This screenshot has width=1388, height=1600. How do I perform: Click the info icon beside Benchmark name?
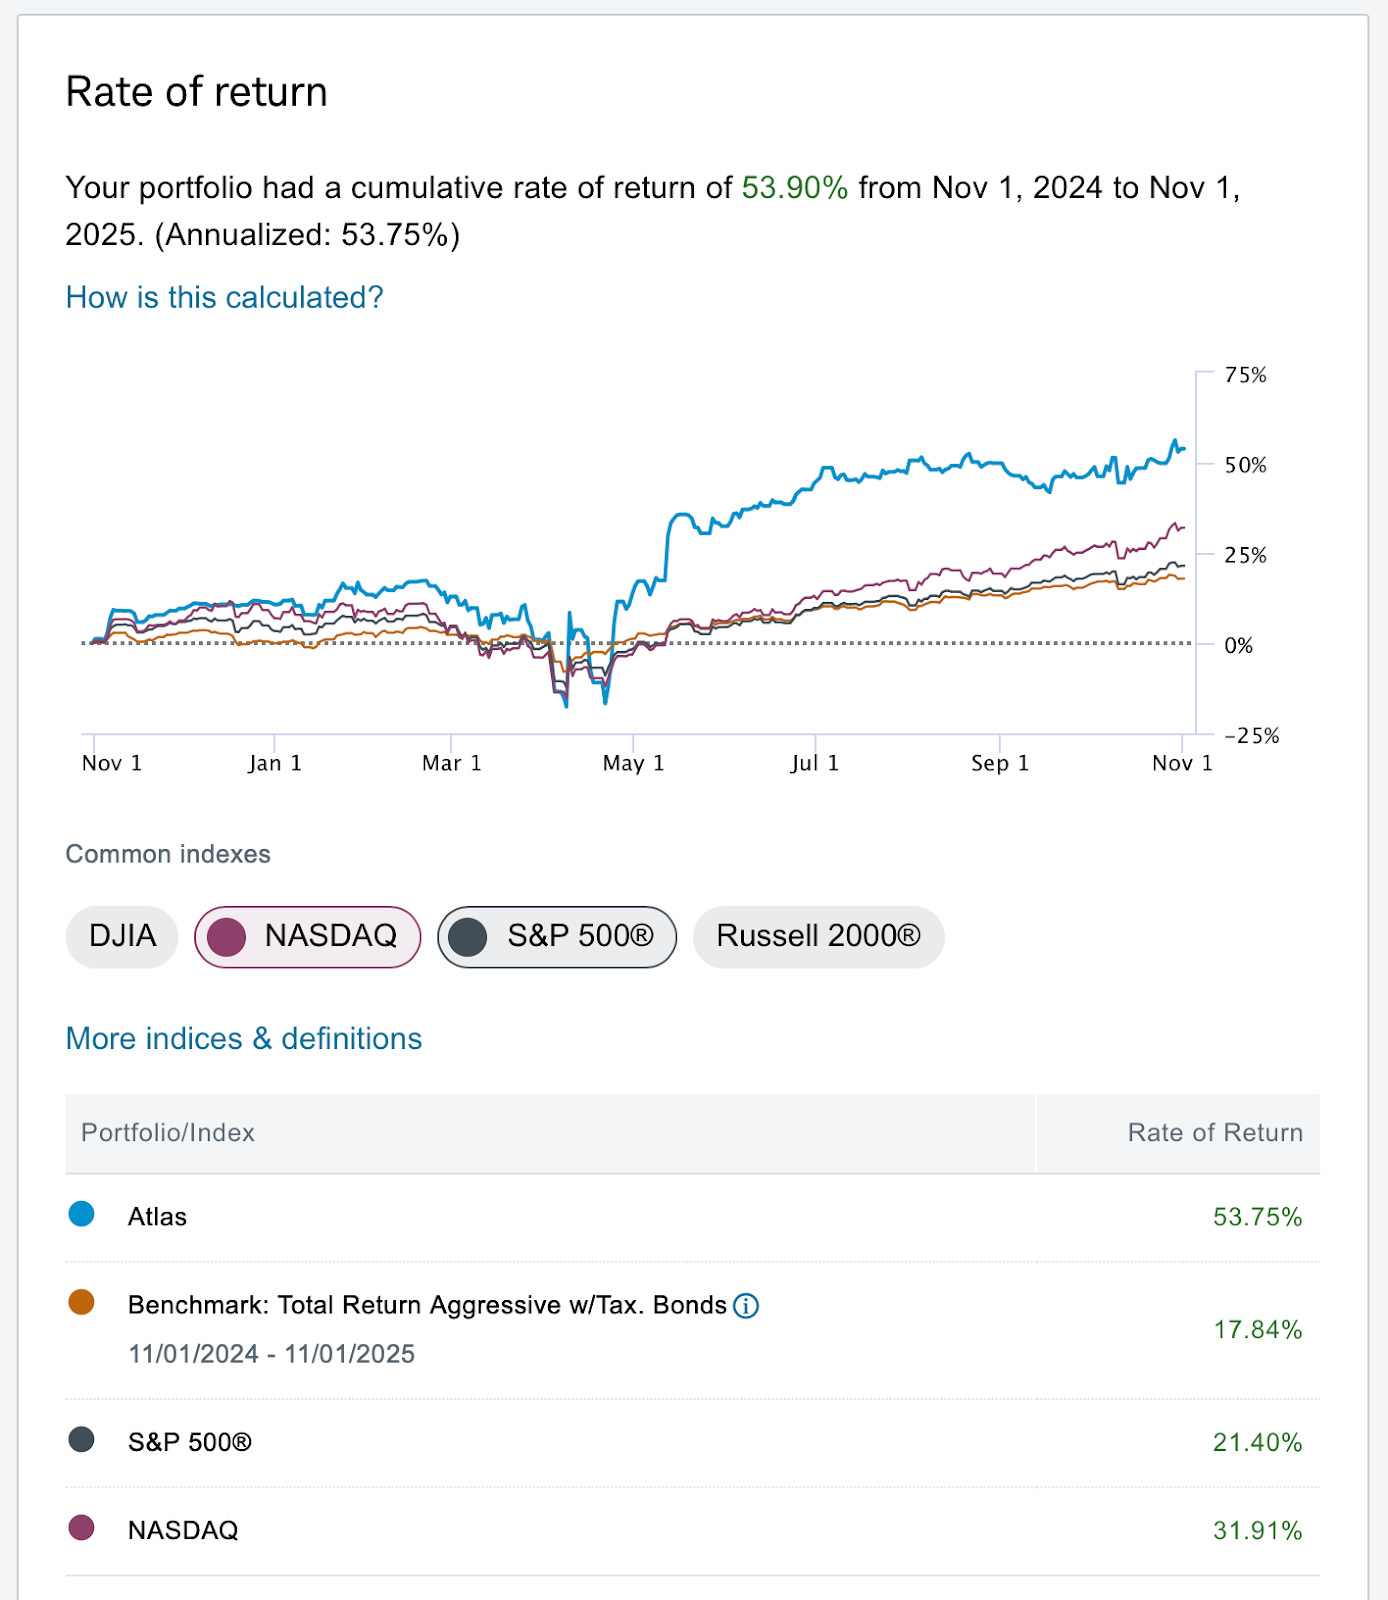coord(746,1306)
